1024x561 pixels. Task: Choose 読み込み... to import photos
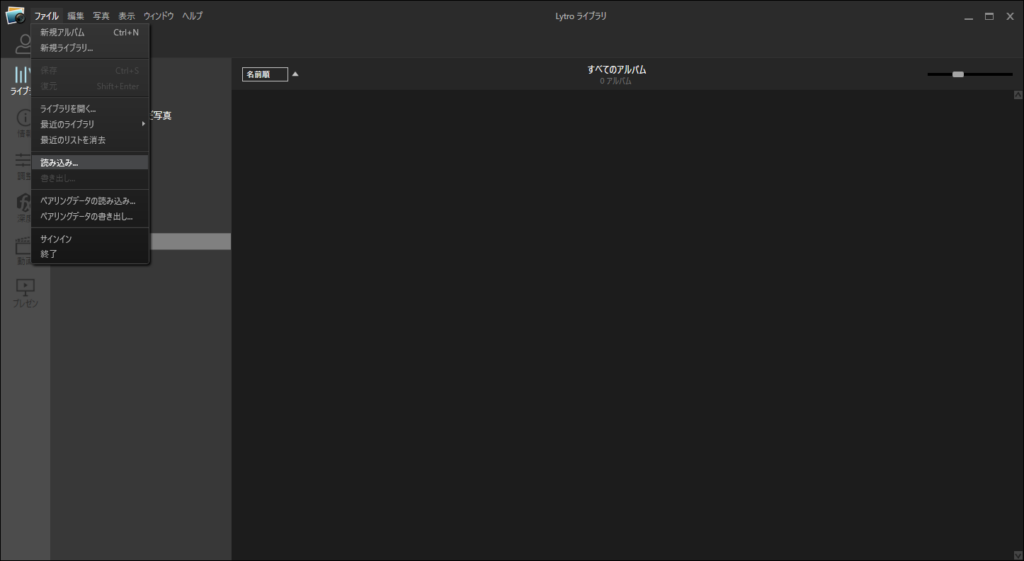coord(90,163)
